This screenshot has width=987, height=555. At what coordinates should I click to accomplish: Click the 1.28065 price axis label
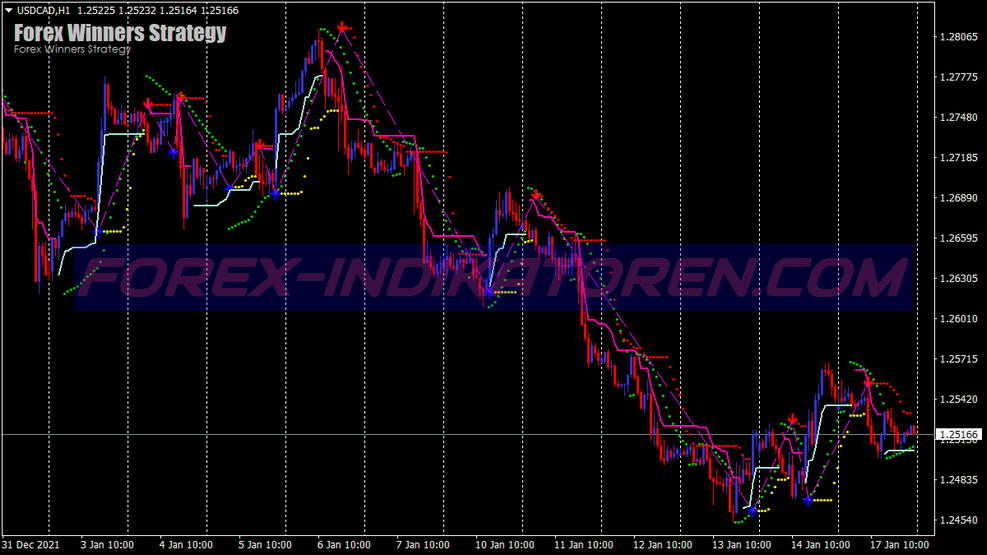(958, 37)
